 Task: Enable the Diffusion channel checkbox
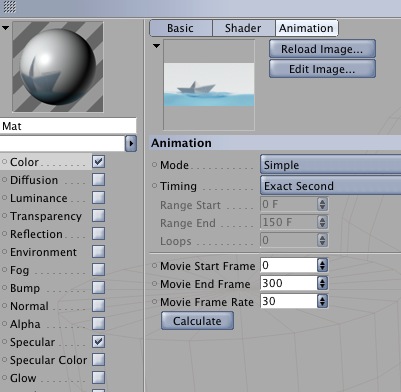99,180
